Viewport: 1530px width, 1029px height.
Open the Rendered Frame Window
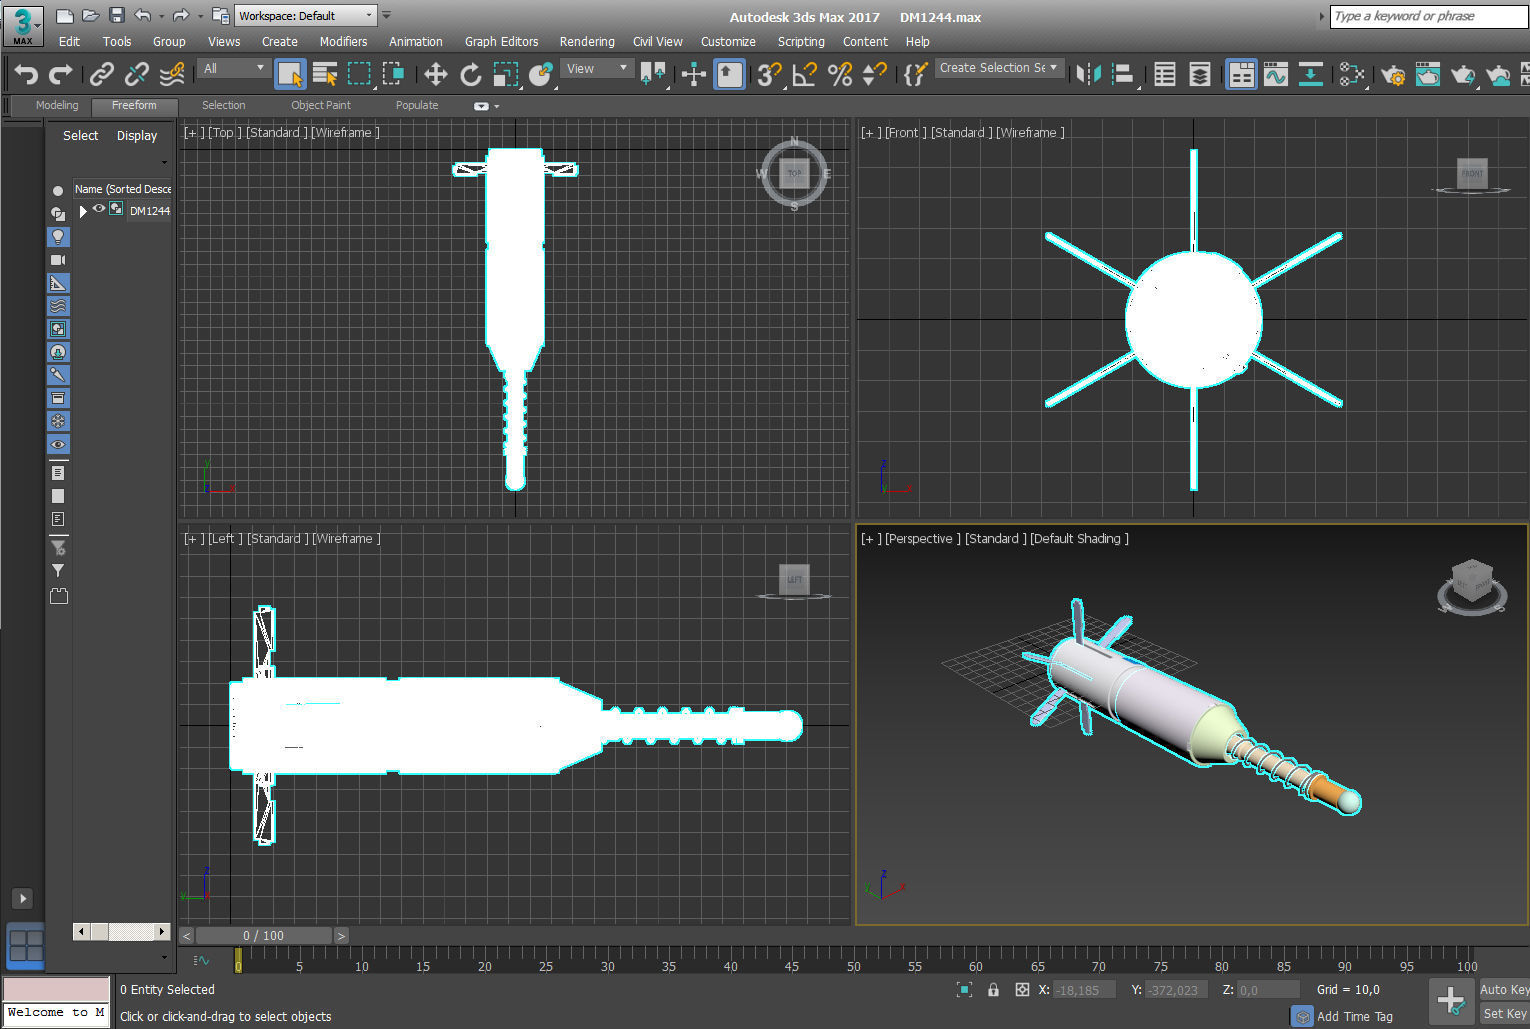[1428, 74]
